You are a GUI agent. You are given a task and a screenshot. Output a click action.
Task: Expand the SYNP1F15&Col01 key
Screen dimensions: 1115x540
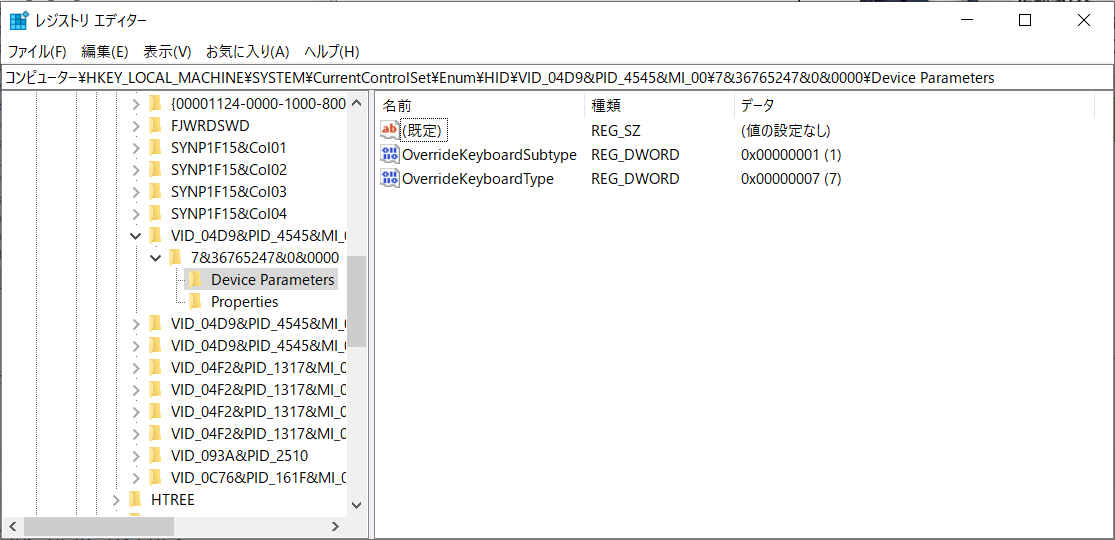pyautogui.click(x=136, y=148)
